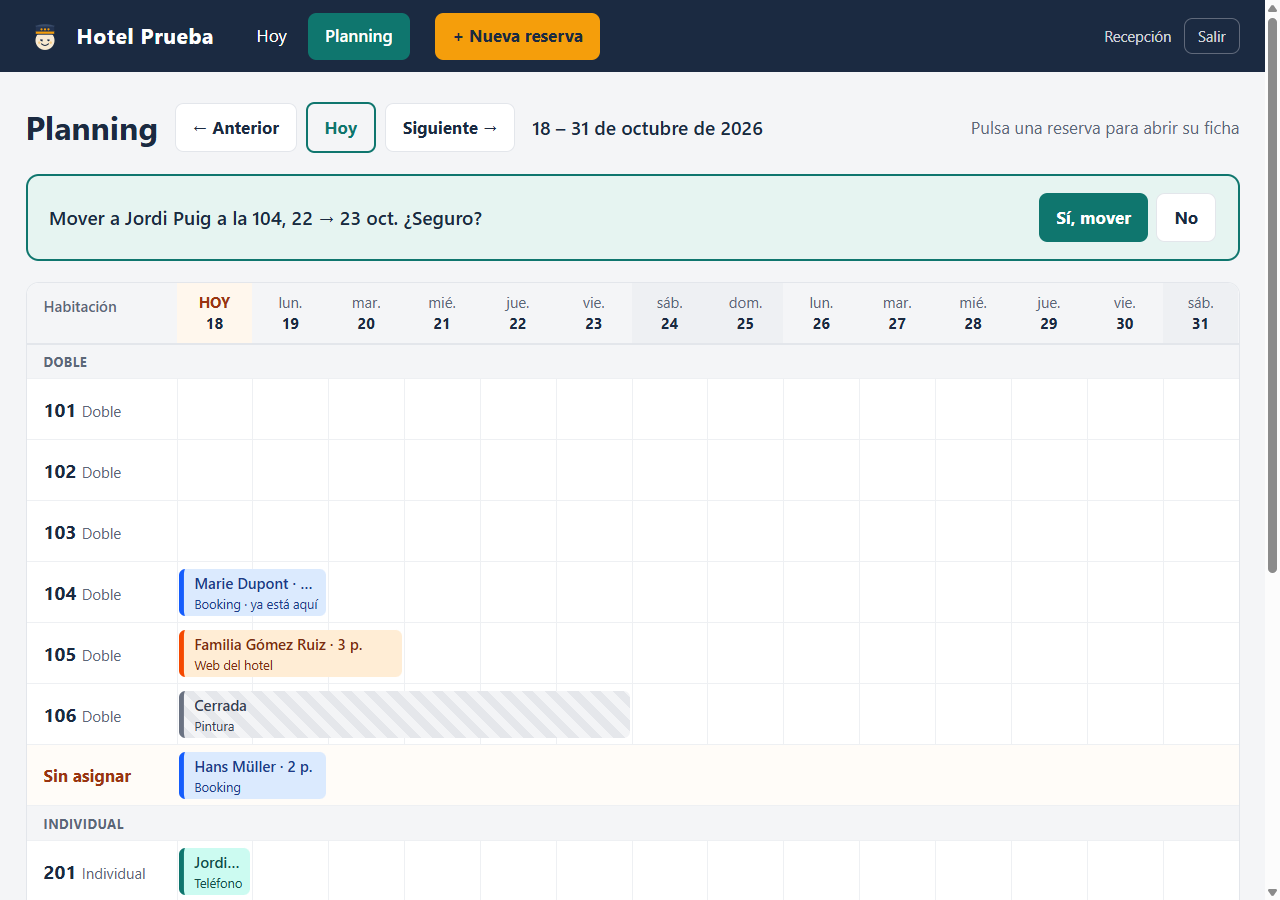Jump to today using the outlined Hoy button
The width and height of the screenshot is (1280, 900).
point(341,128)
